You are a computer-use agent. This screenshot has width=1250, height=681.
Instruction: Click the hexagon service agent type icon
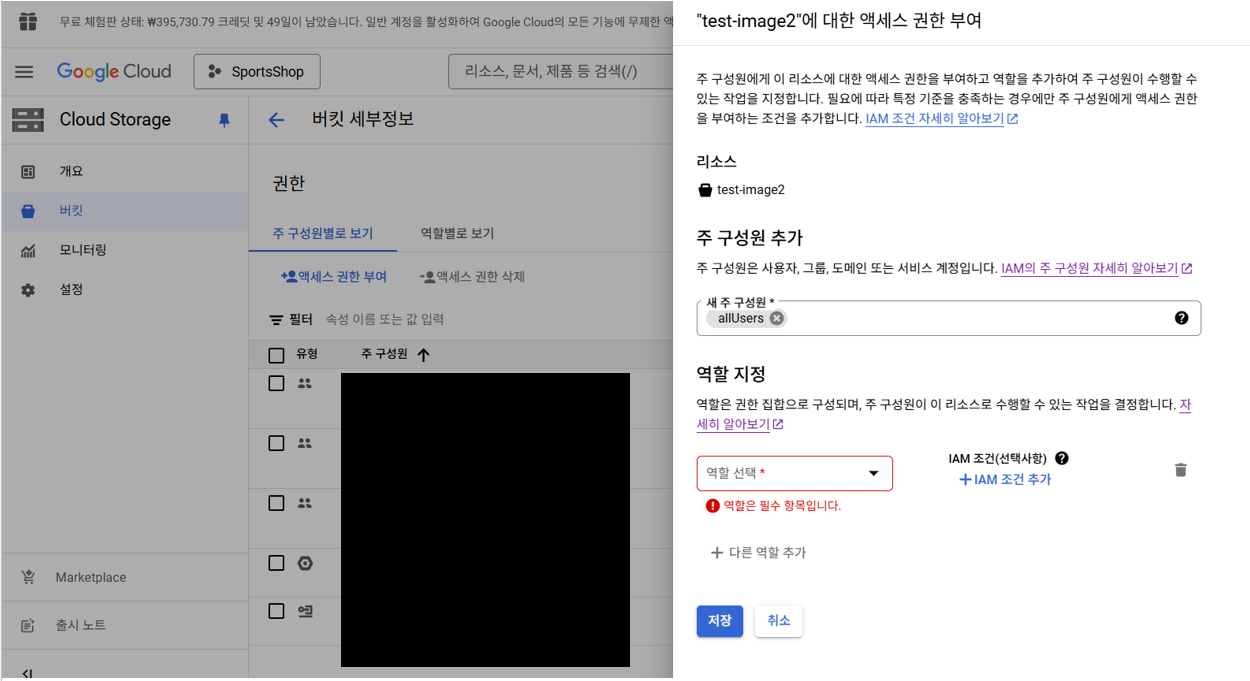point(305,563)
